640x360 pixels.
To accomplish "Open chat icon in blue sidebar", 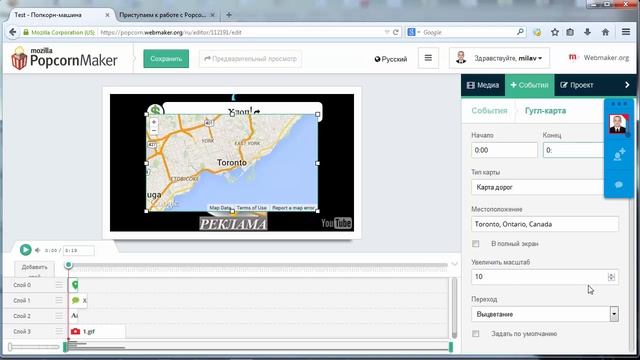I will [x=619, y=185].
